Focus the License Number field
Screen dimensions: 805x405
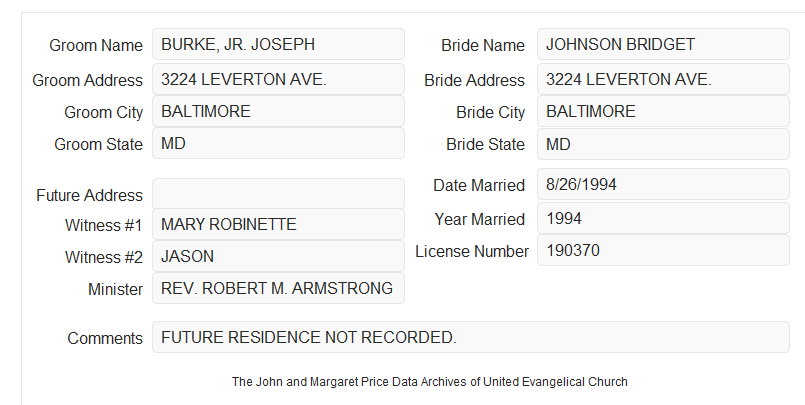[663, 250]
